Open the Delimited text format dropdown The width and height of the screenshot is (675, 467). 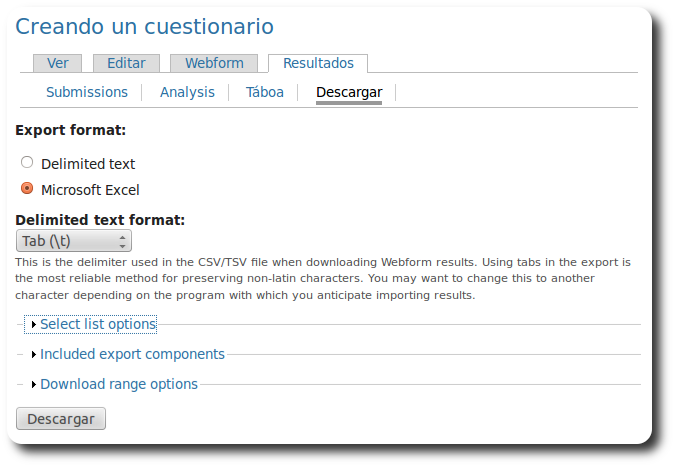[74, 242]
